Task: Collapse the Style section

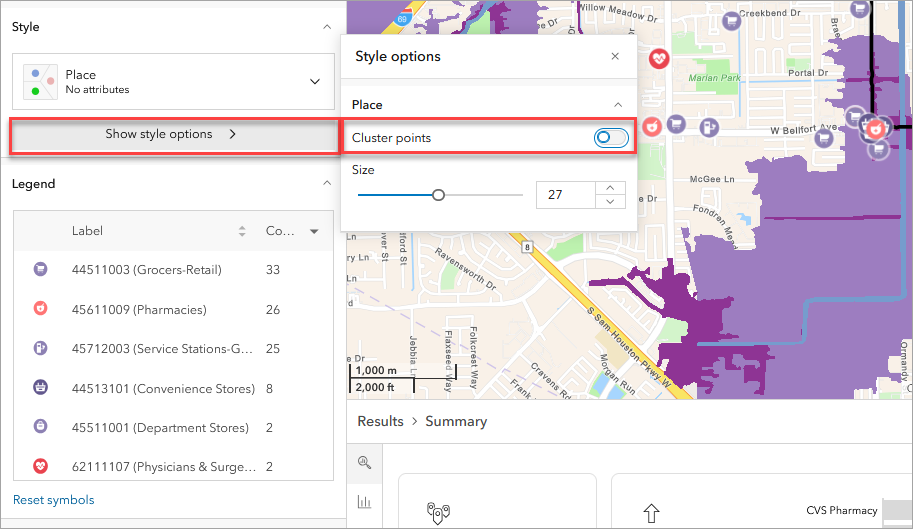Action: tap(327, 28)
